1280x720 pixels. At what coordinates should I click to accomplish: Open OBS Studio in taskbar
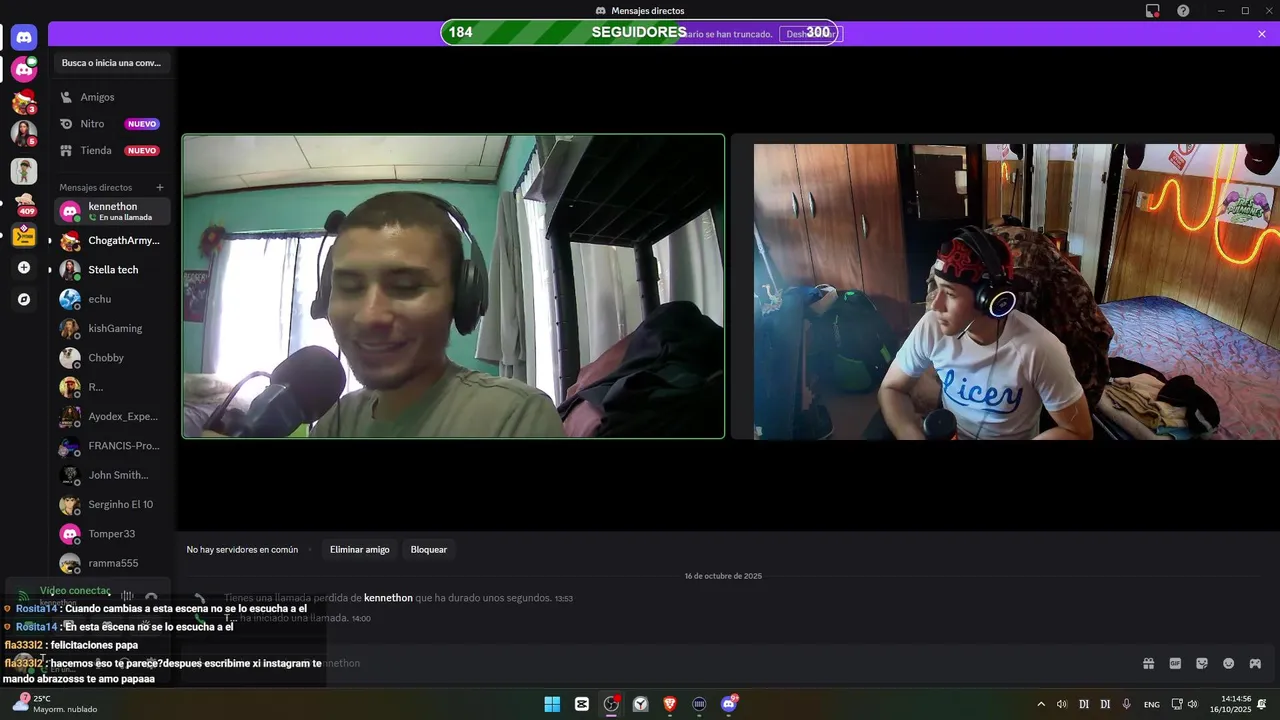(611, 704)
